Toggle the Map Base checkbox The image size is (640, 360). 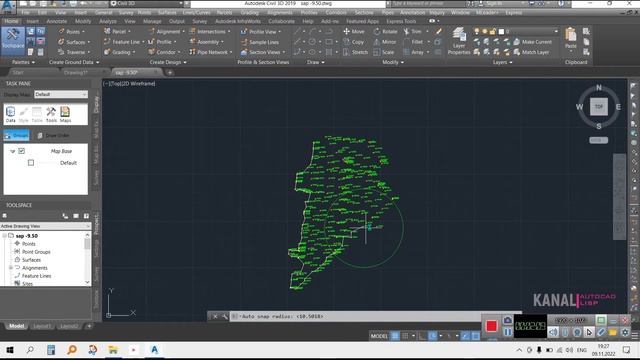(x=22, y=151)
